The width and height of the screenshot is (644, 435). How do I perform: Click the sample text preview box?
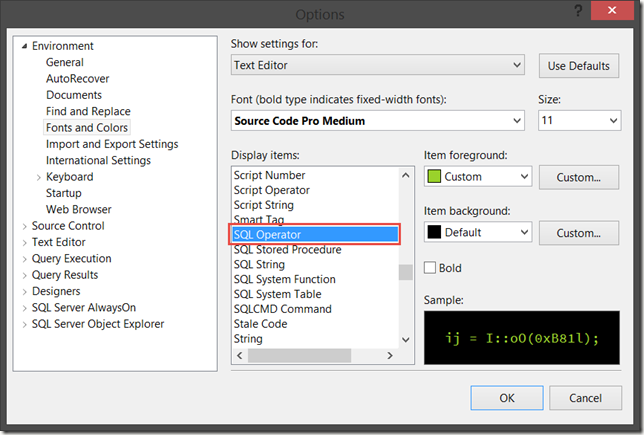click(x=522, y=338)
